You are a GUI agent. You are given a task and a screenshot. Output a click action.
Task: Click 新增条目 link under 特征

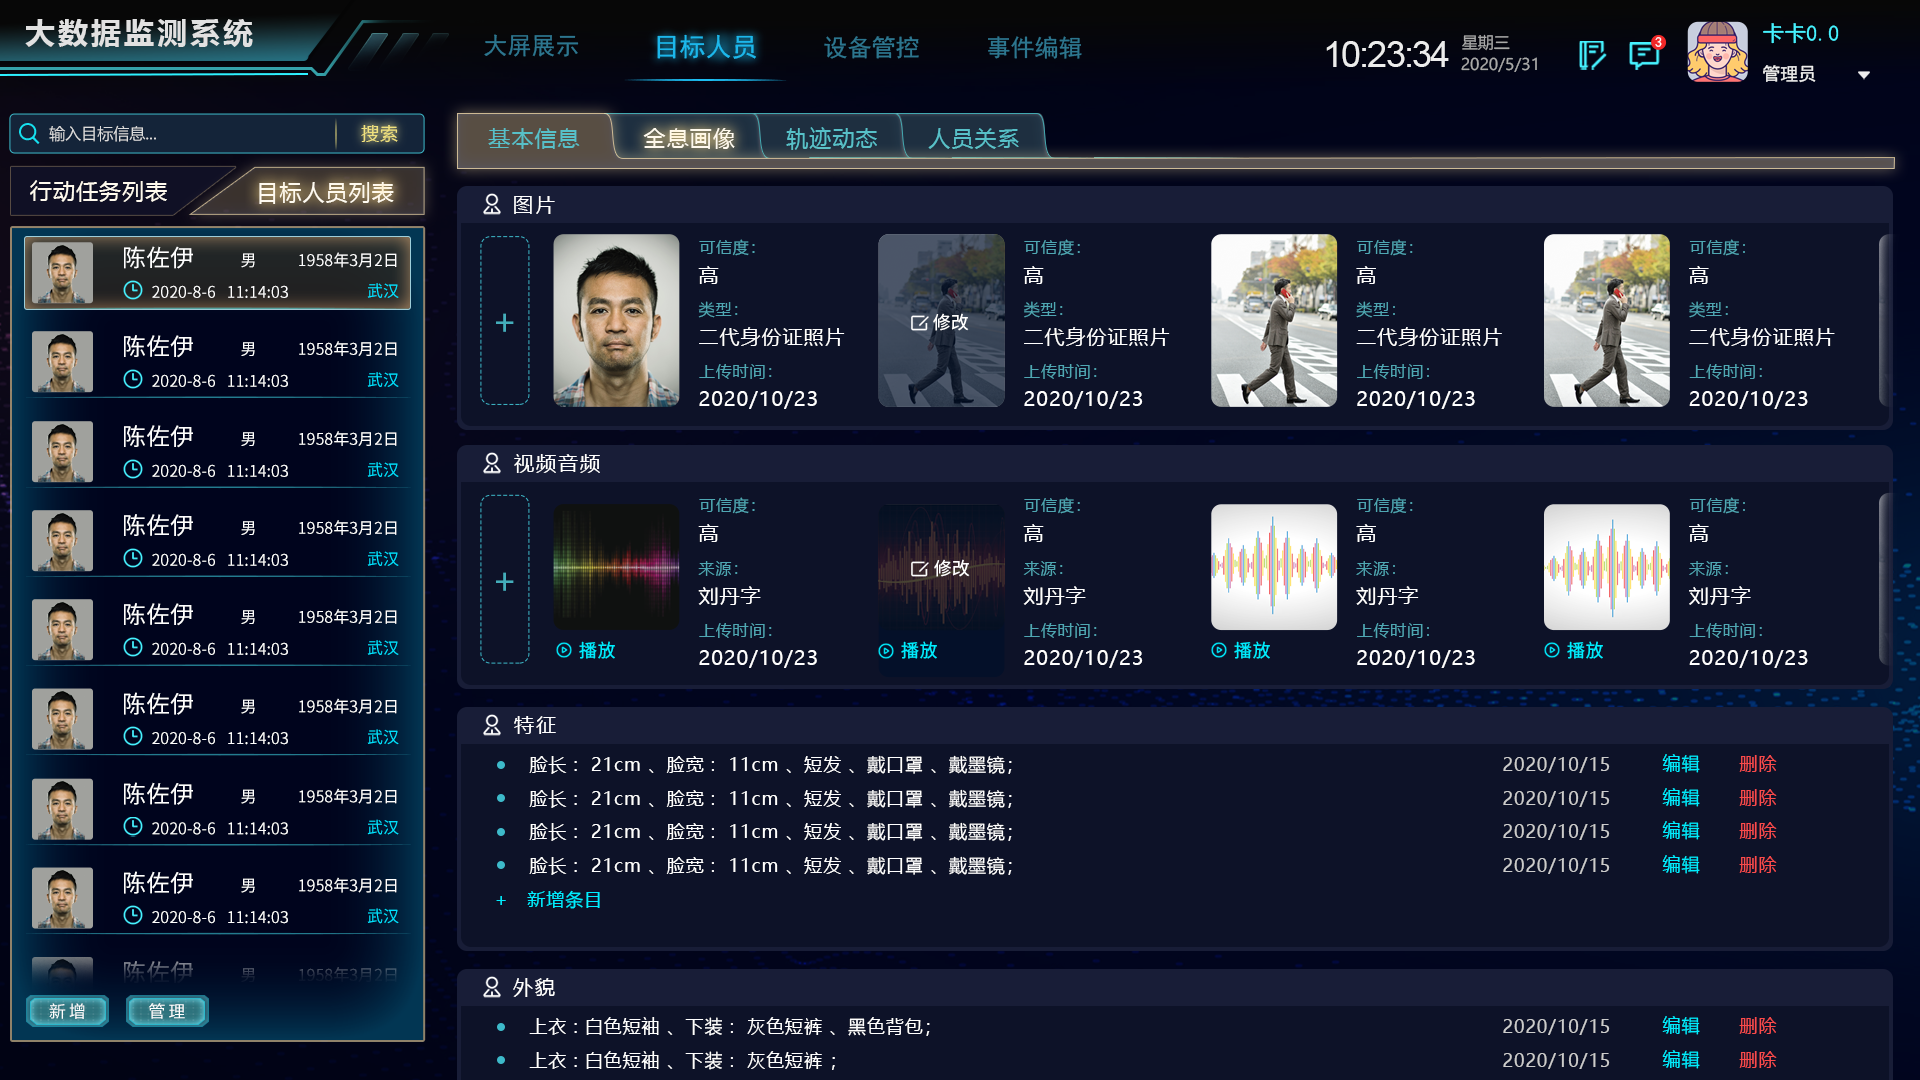click(x=563, y=900)
